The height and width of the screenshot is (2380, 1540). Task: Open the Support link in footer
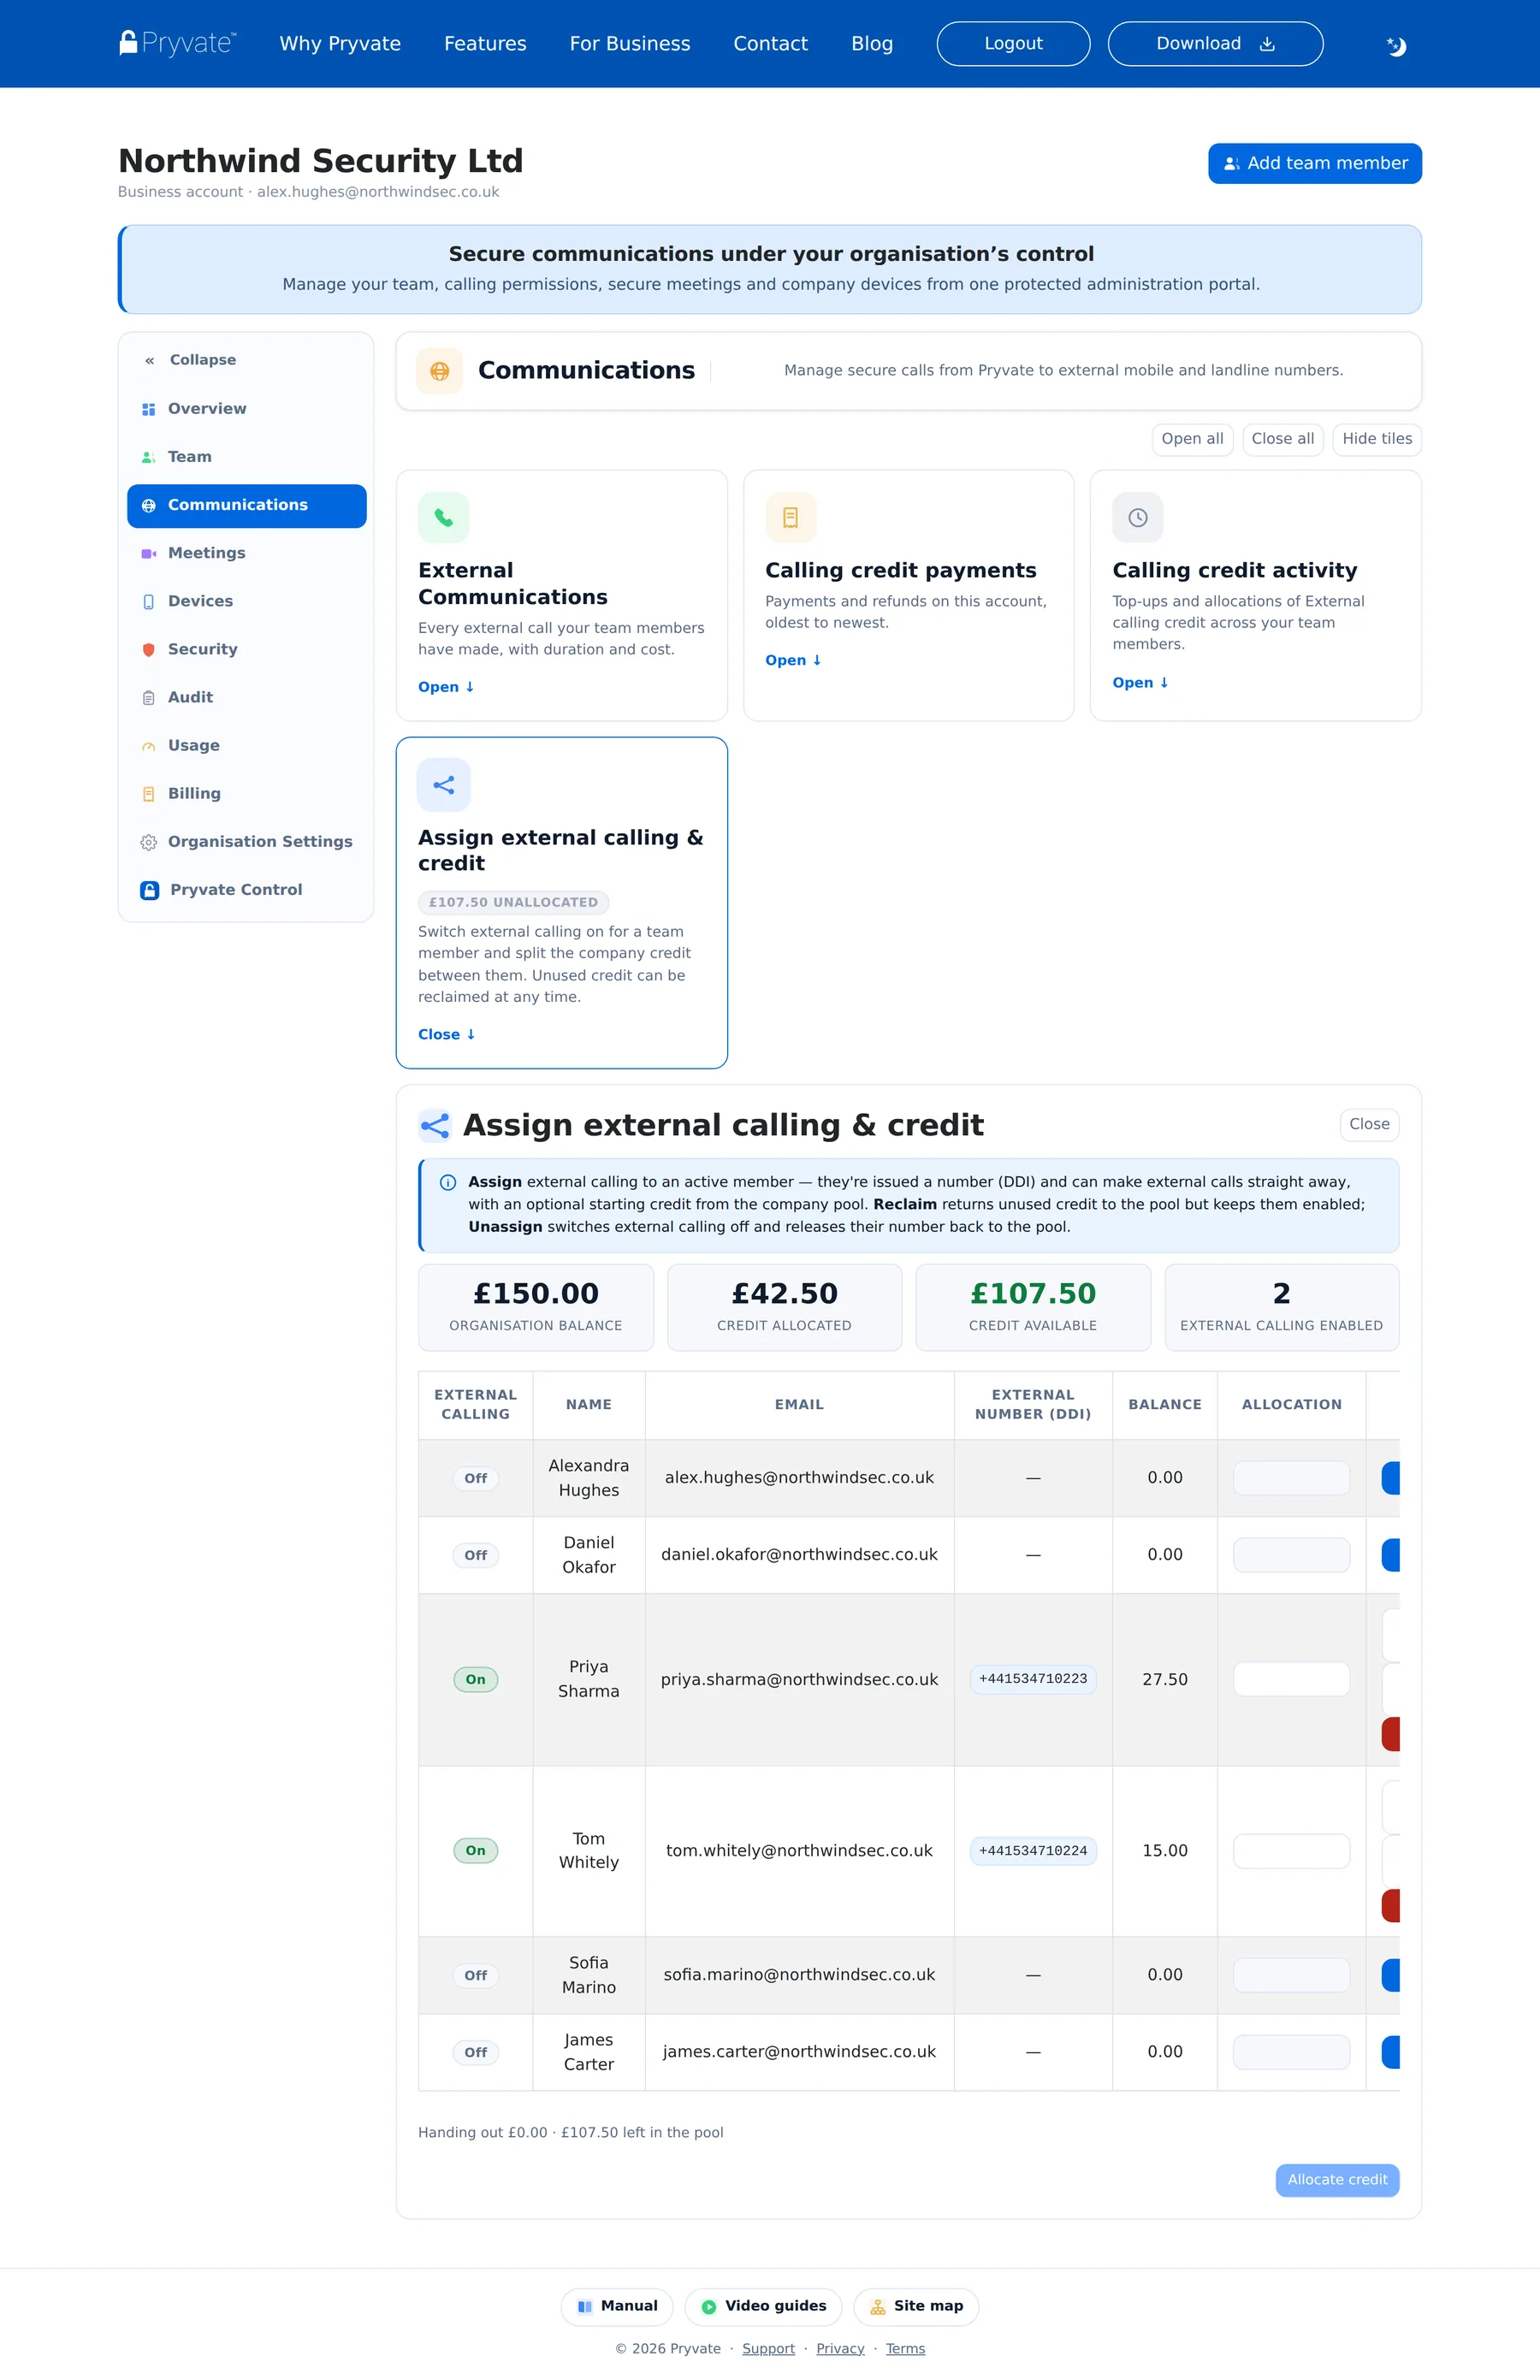tap(768, 2349)
